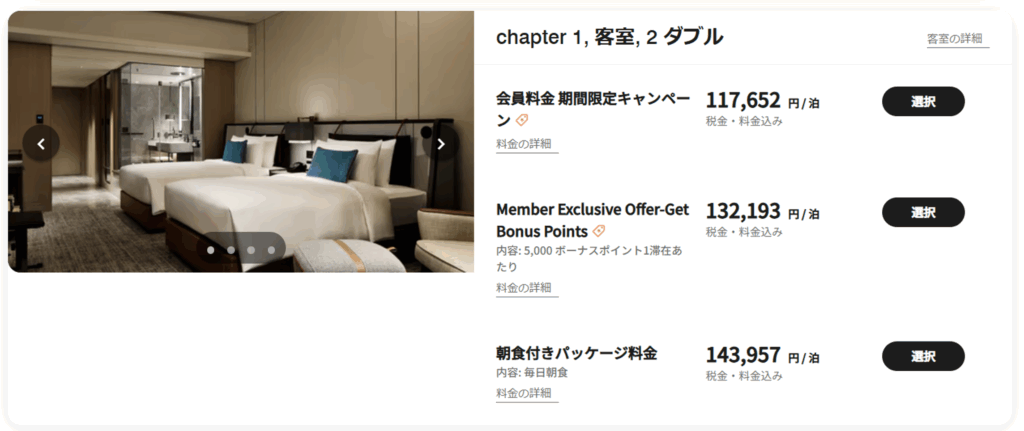Choose 選択 for the 143,957 yen breakfast rate
The width and height of the screenshot is (1024, 431).
point(923,356)
